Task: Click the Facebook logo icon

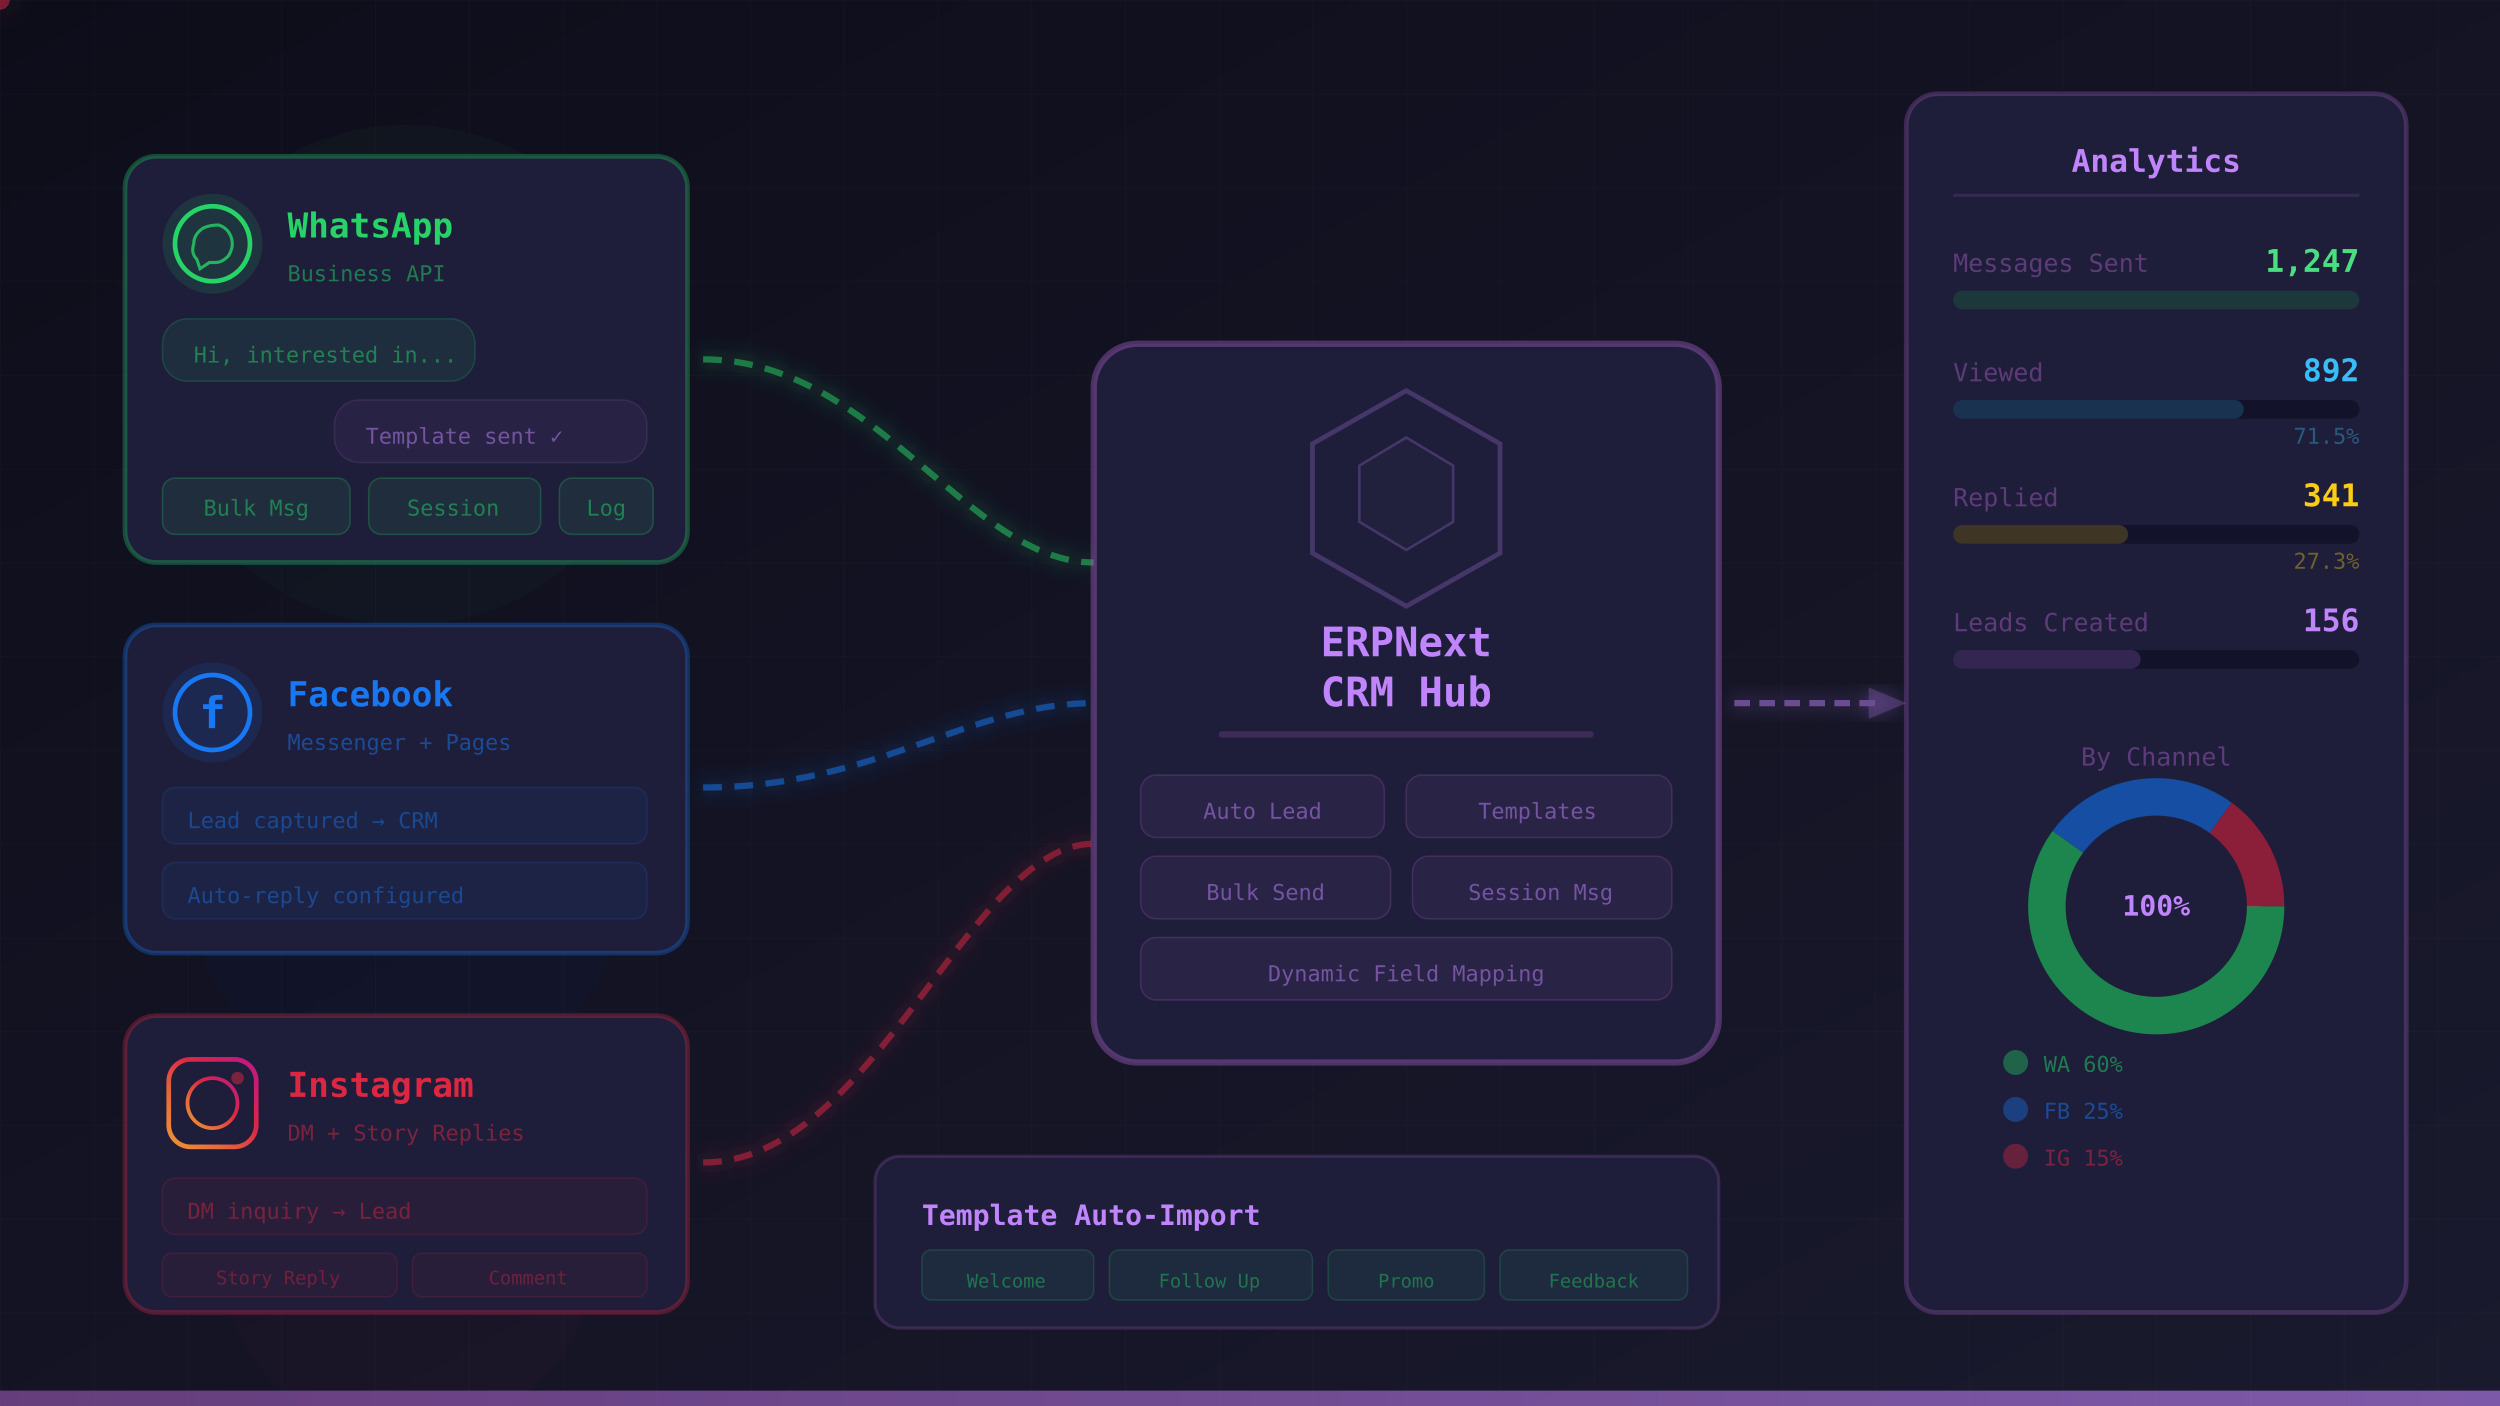Action: click(212, 712)
